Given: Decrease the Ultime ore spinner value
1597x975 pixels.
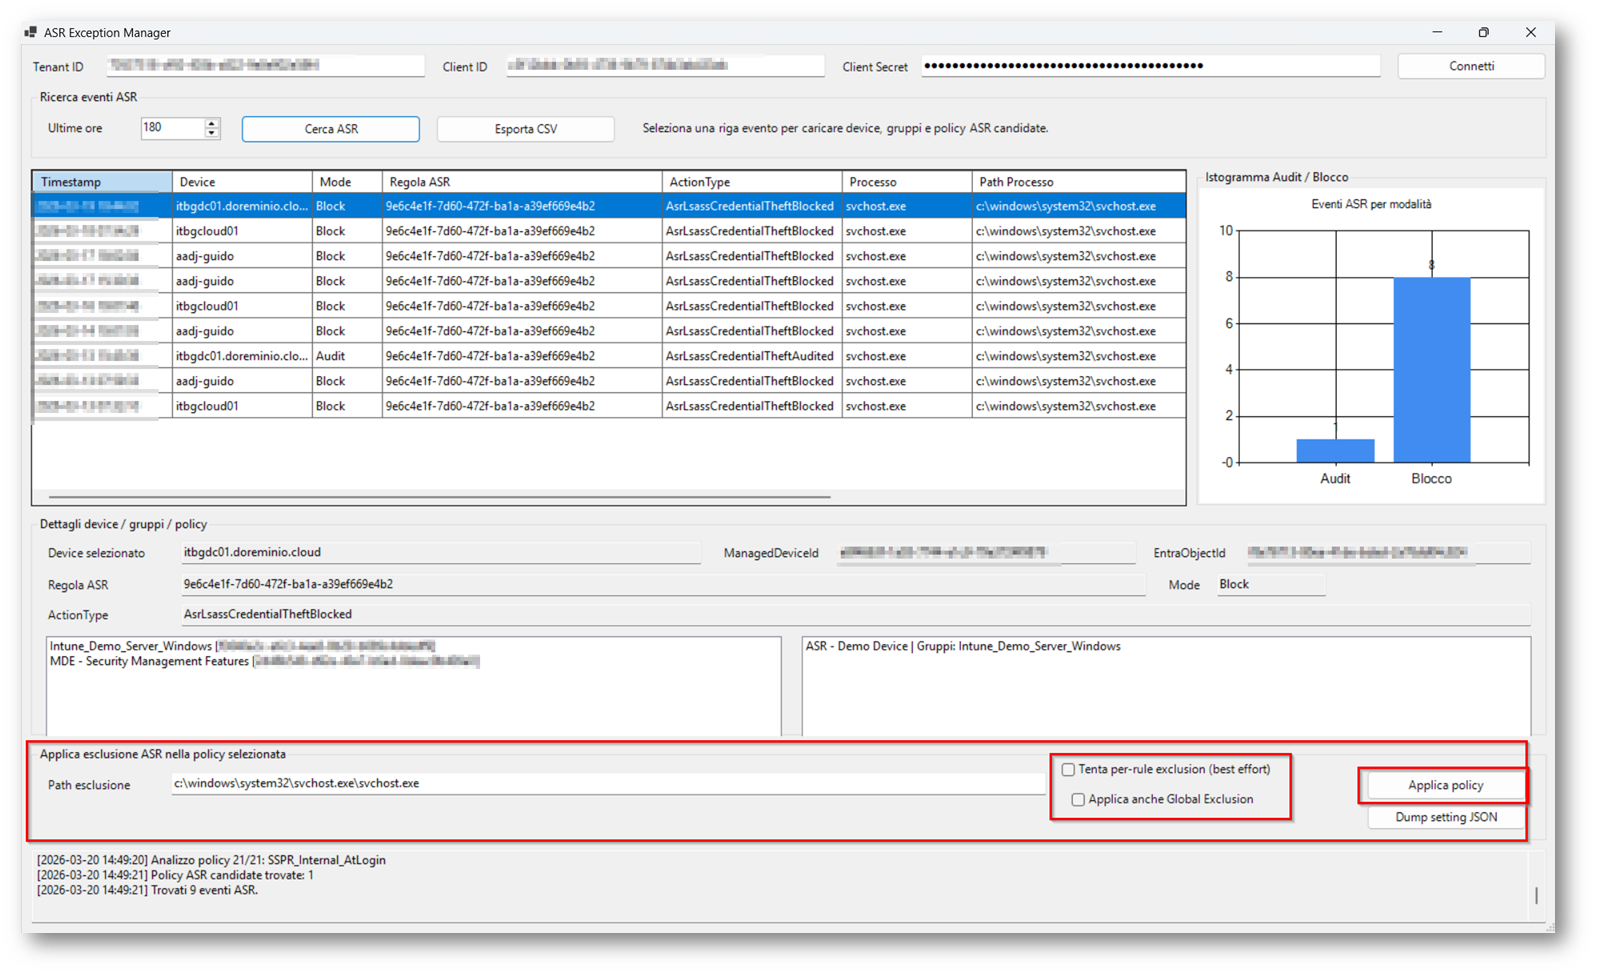Looking at the screenshot, I should (211, 133).
